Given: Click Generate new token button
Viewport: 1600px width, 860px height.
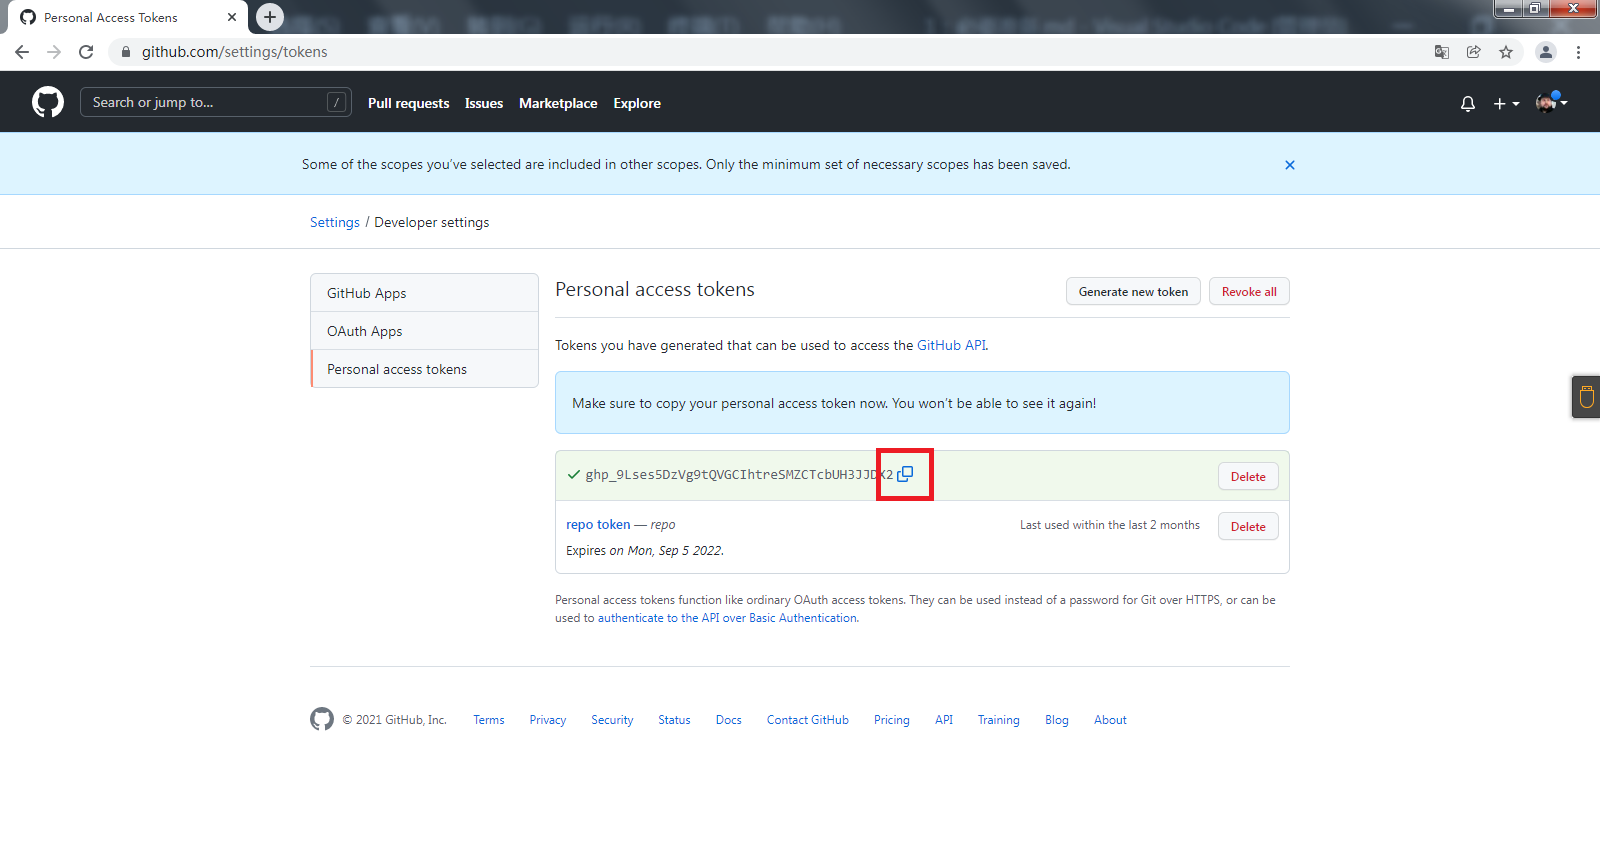Looking at the screenshot, I should pos(1133,292).
